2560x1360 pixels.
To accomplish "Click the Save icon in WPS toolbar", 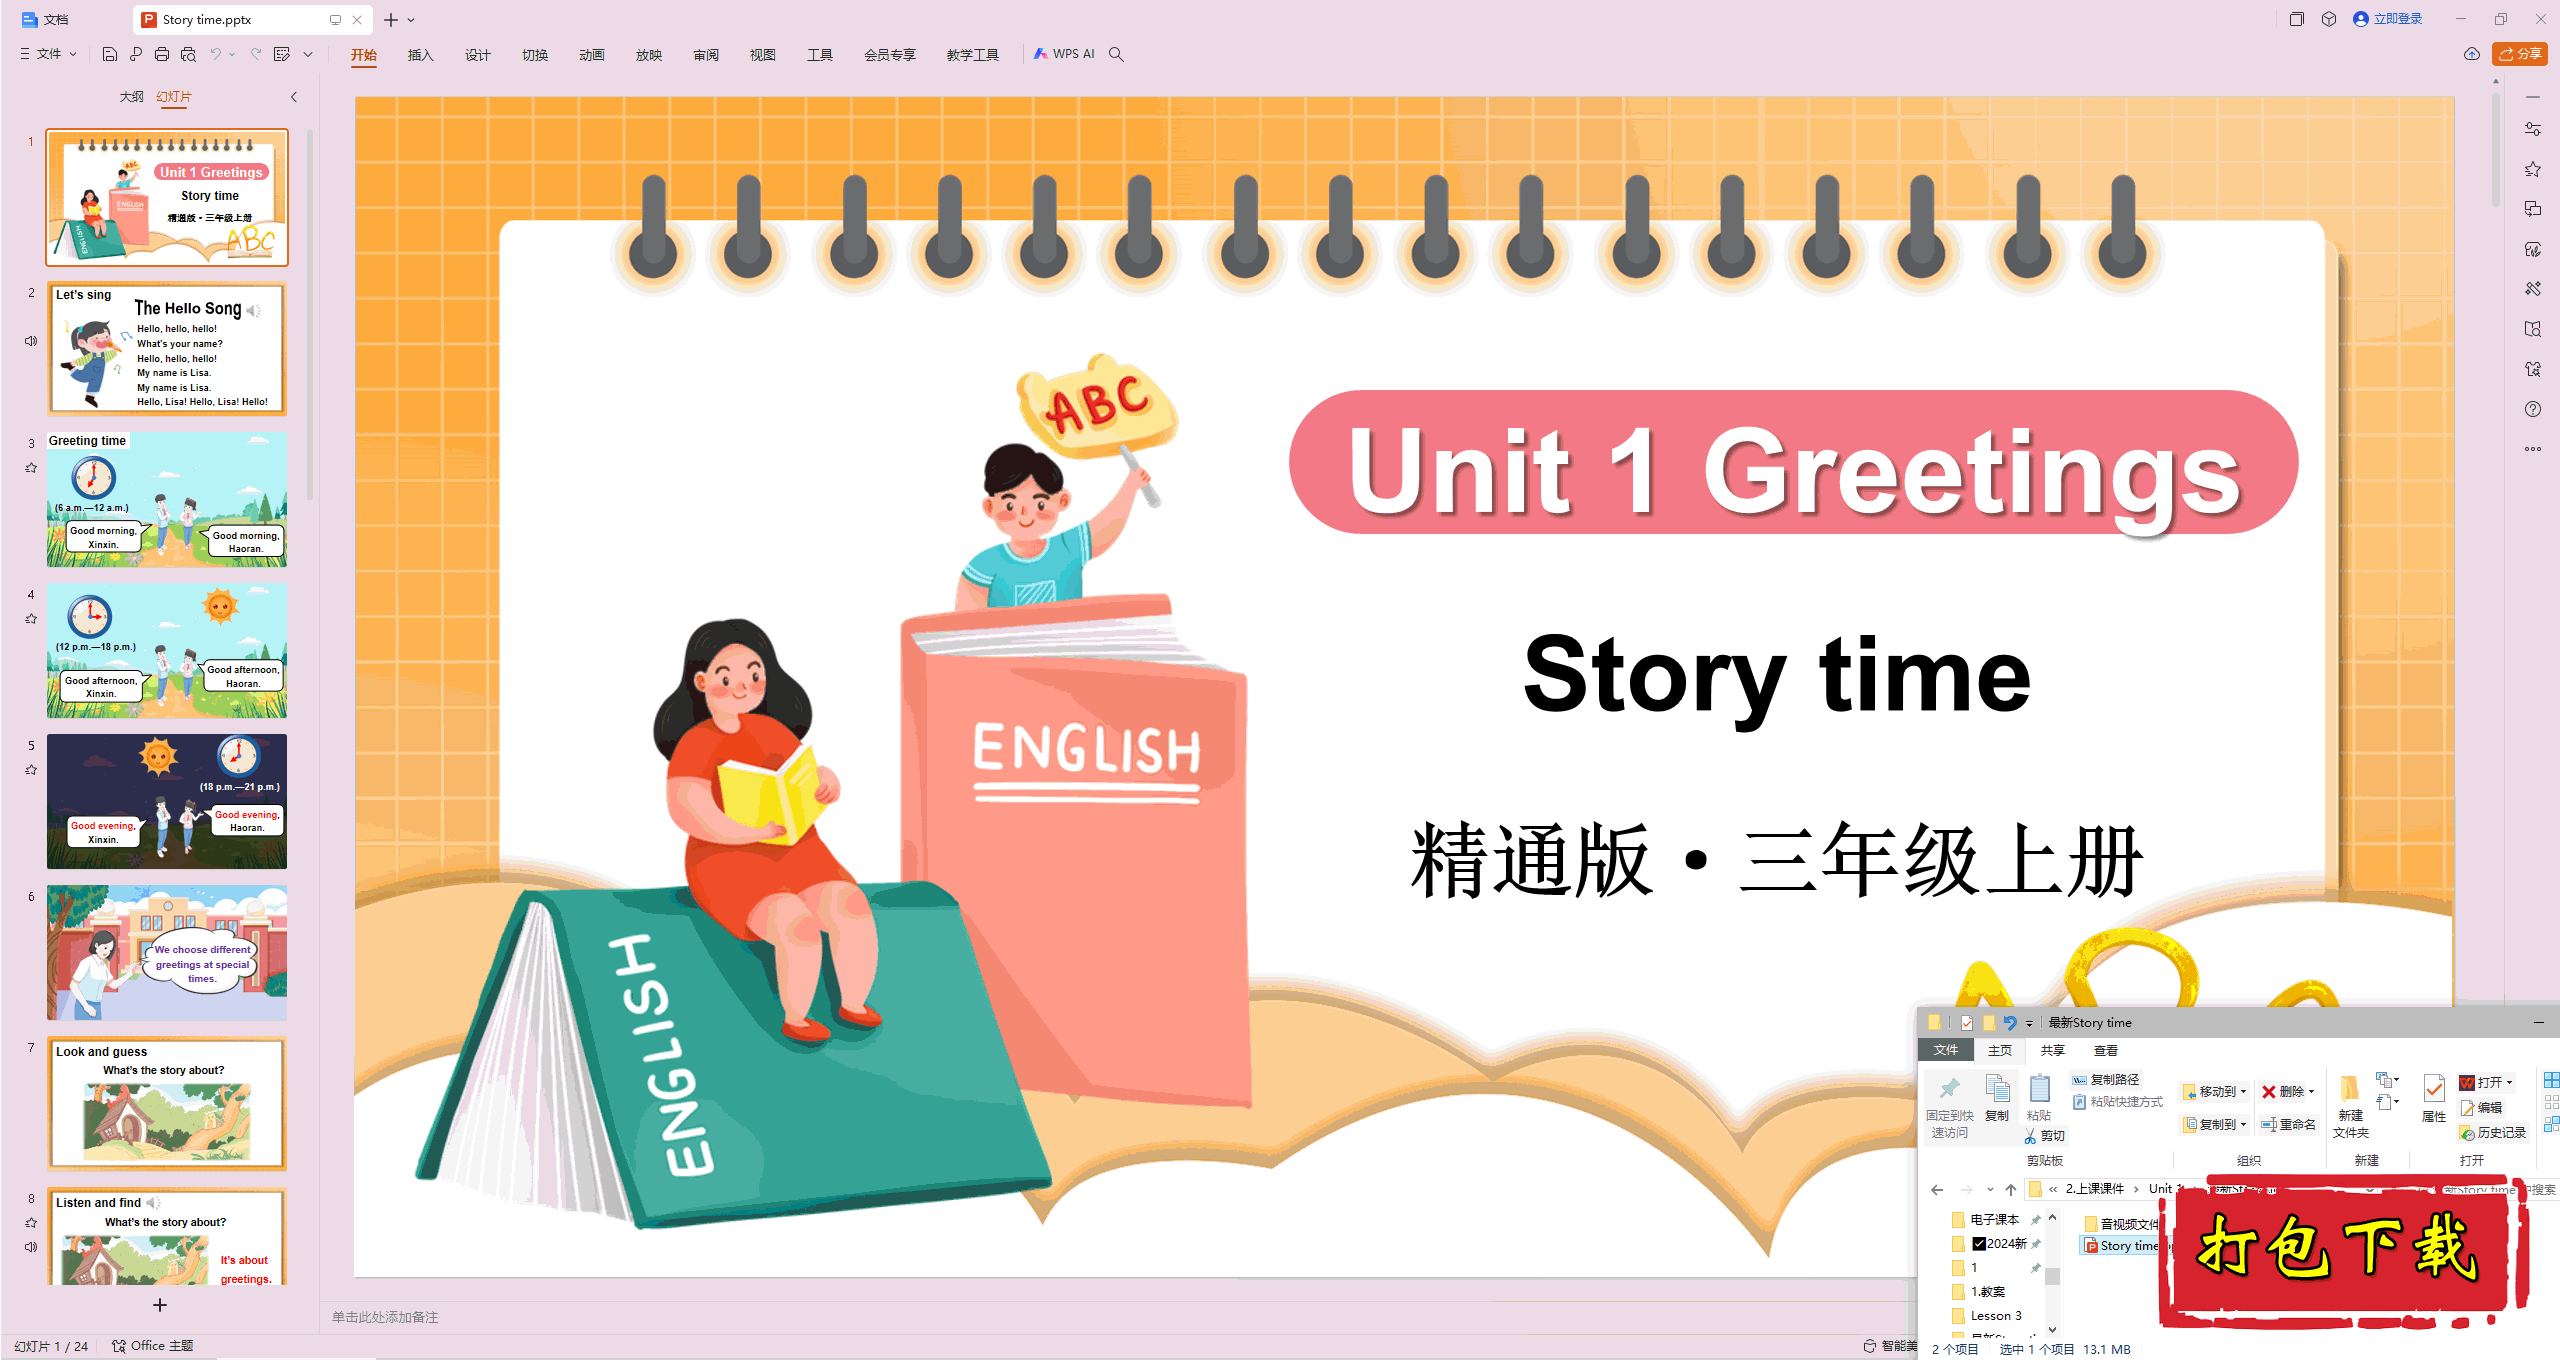I will [110, 54].
